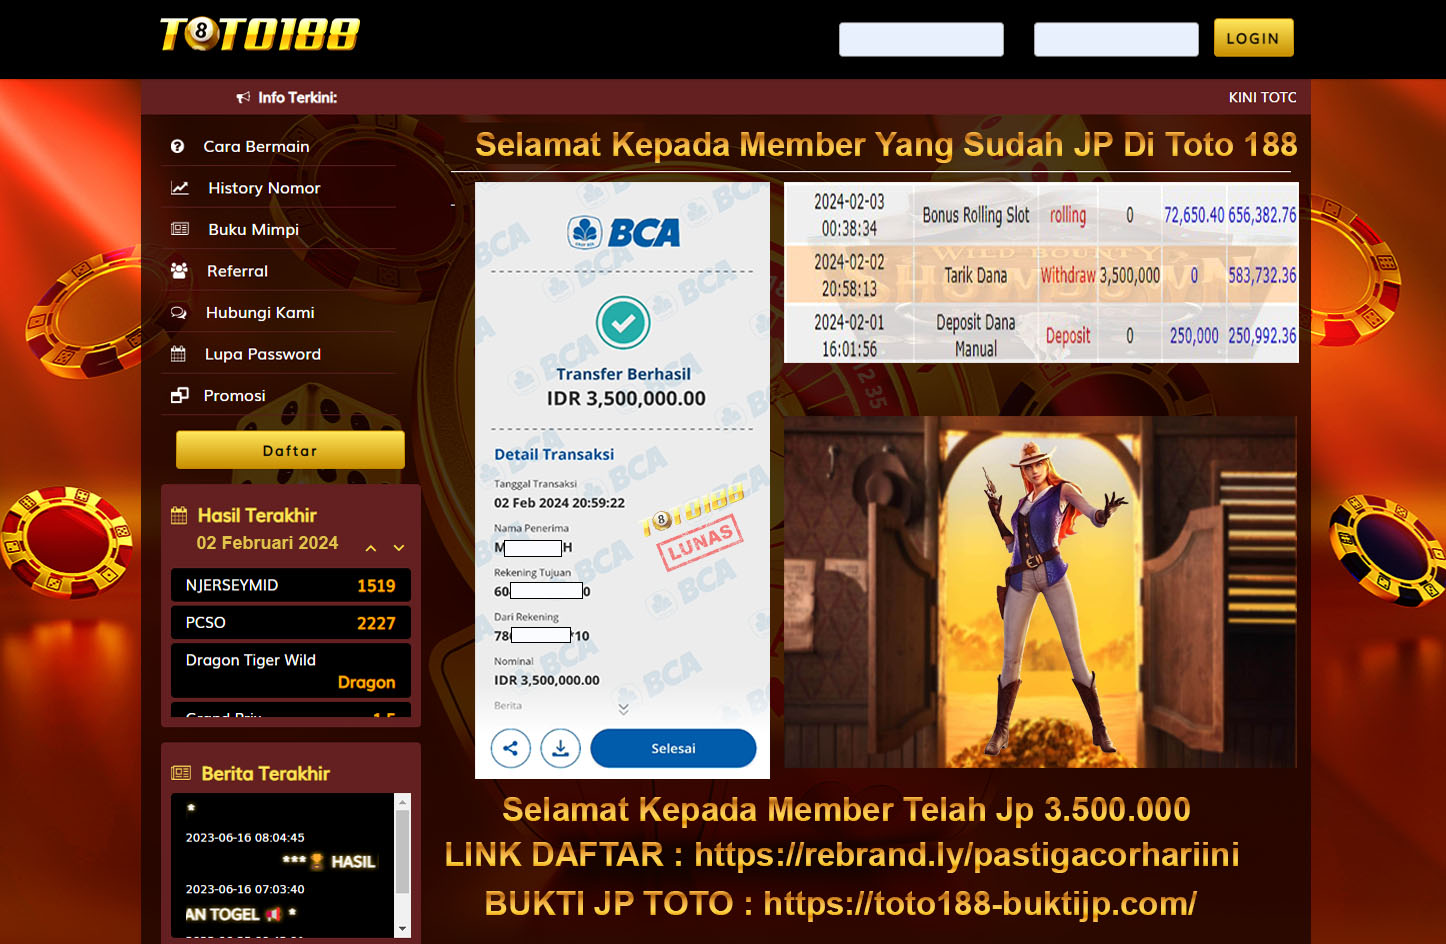Click the down chevron in Hasil Terakhir
Screen dimensions: 1446x944
coord(399,548)
